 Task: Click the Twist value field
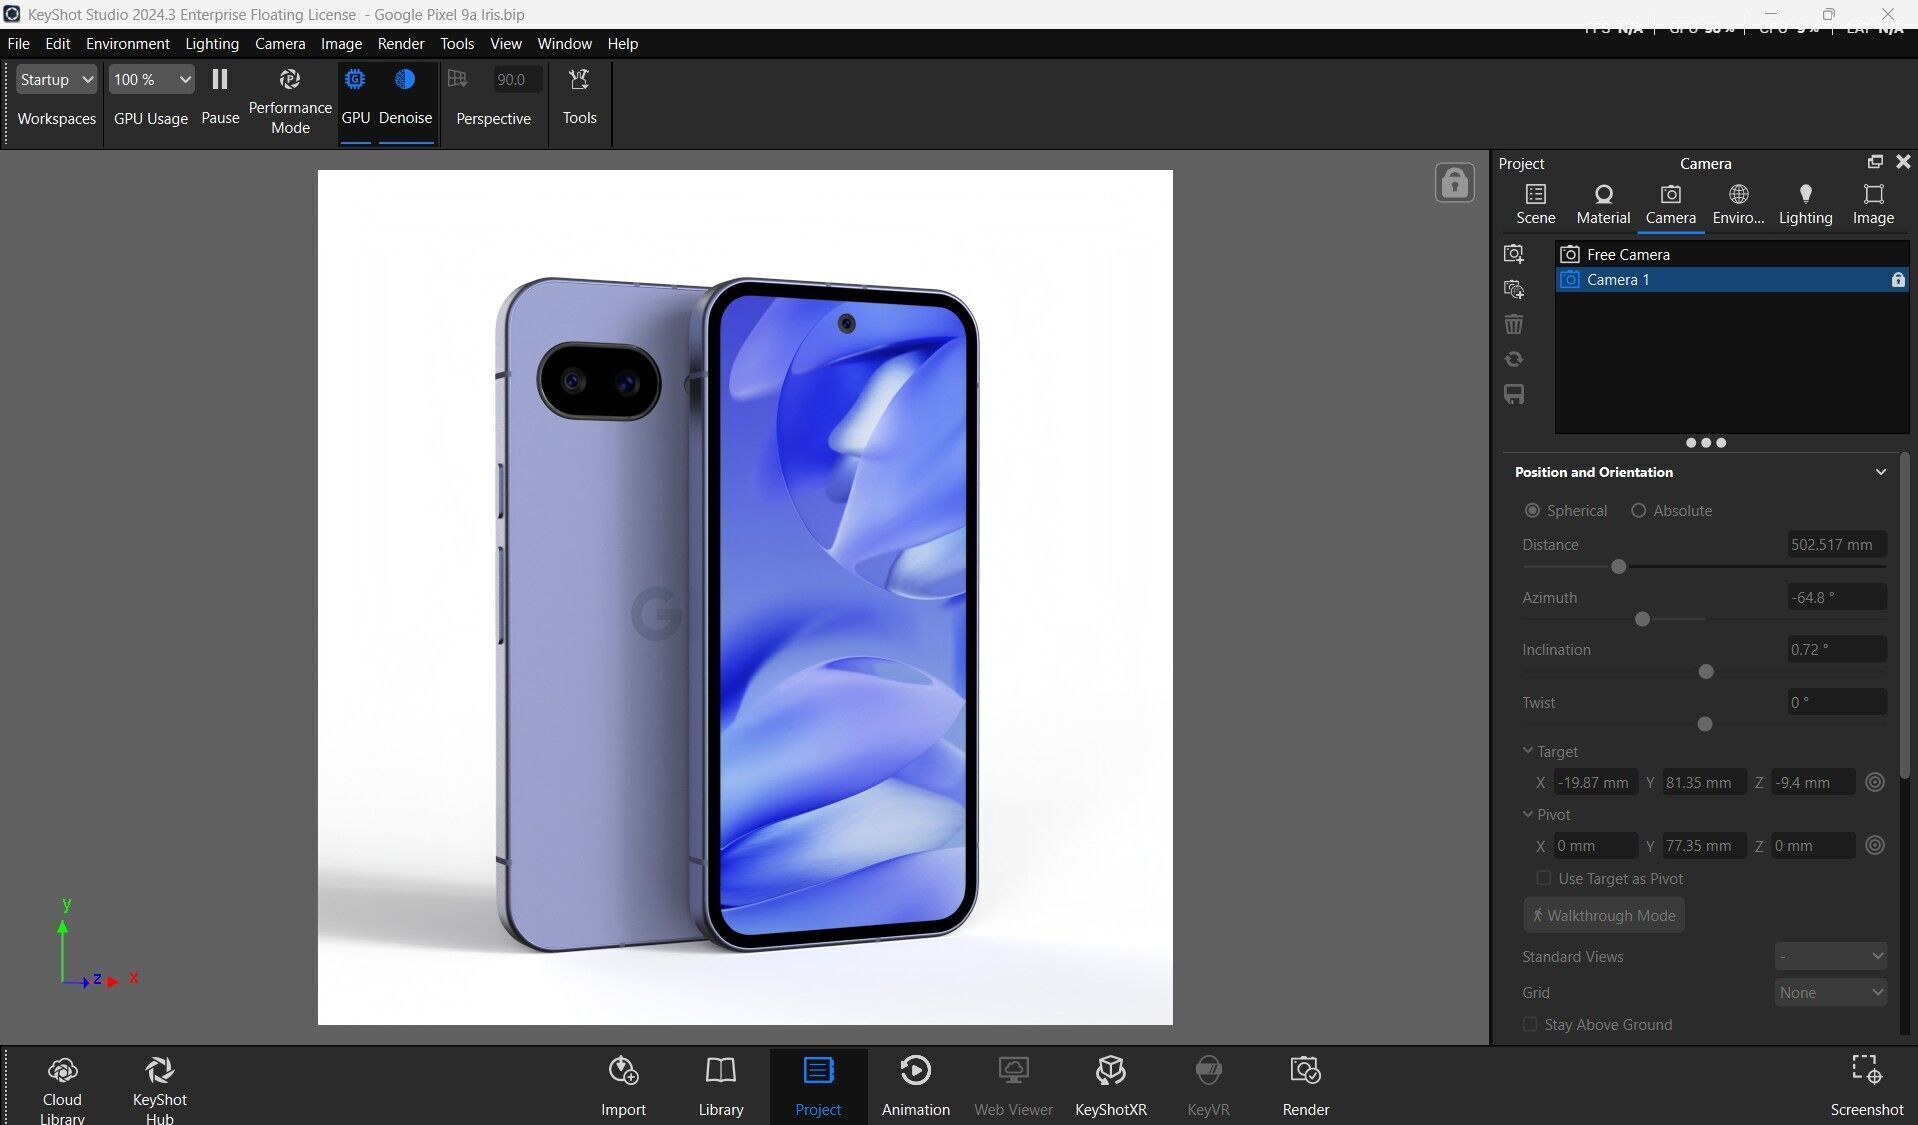[x=1836, y=702]
